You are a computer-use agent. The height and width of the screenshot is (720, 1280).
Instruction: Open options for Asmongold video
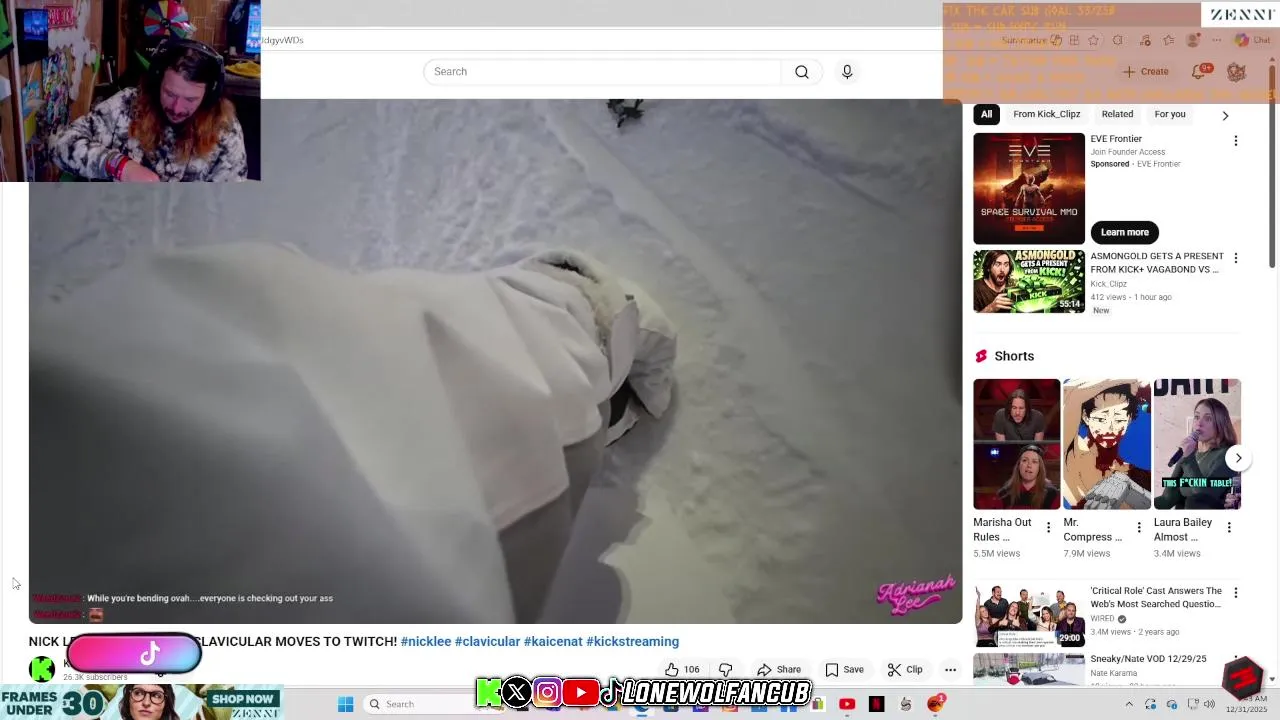[x=1236, y=258]
